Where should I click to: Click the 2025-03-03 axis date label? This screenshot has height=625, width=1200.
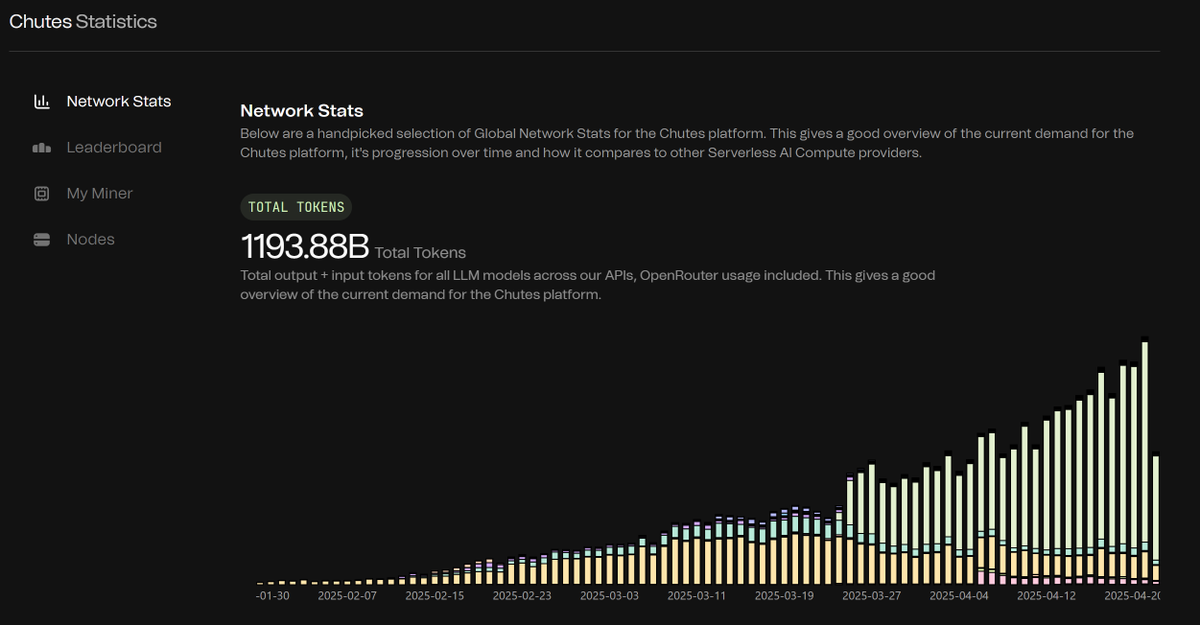[x=609, y=595]
